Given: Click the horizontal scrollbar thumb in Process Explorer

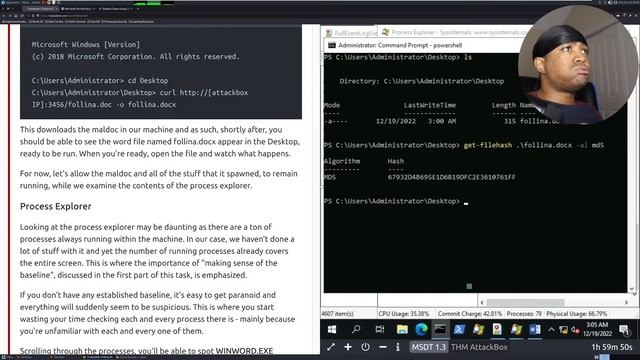Looking at the screenshot, I should point(525,302).
